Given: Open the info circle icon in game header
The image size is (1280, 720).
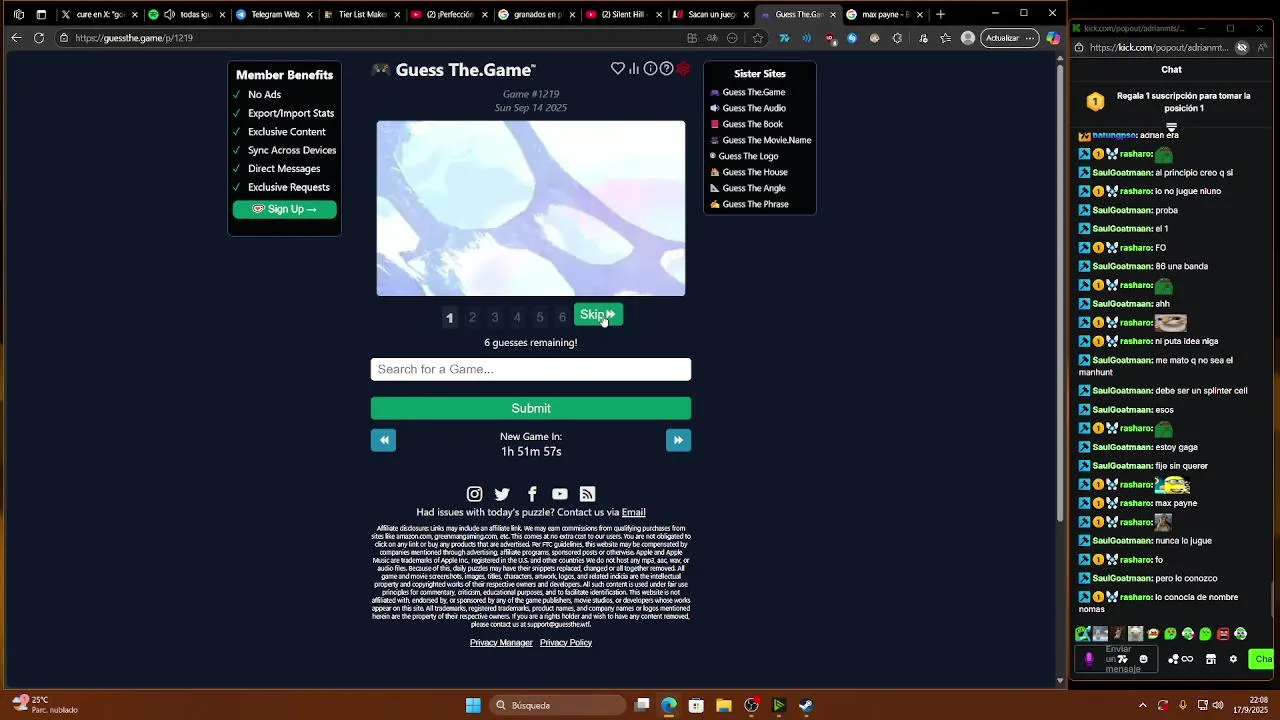Looking at the screenshot, I should pos(650,68).
